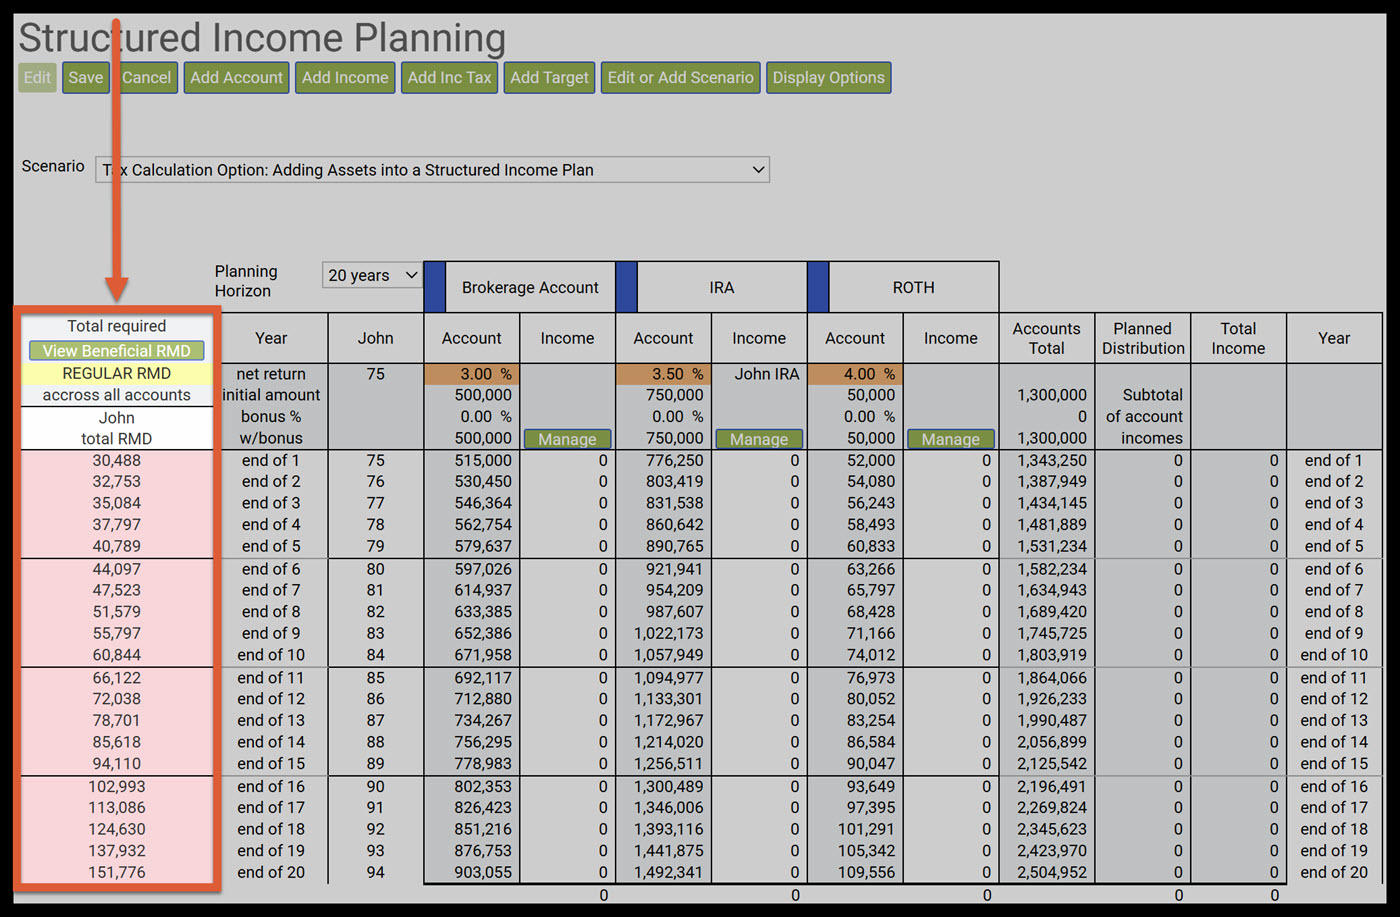This screenshot has height=917, width=1400.
Task: Click the Accounts Total column header
Action: pos(1047,338)
